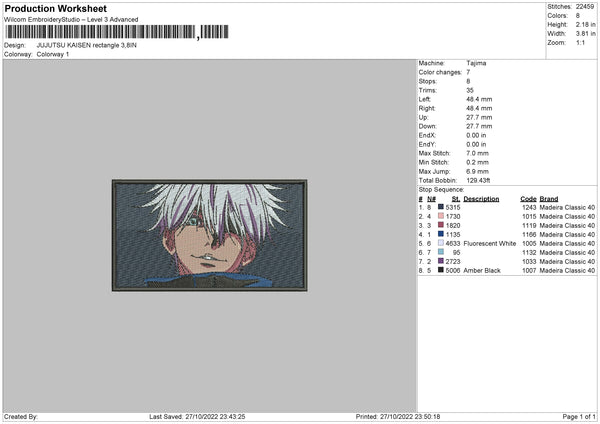
Task: Click the Description column header
Action: coord(481,199)
